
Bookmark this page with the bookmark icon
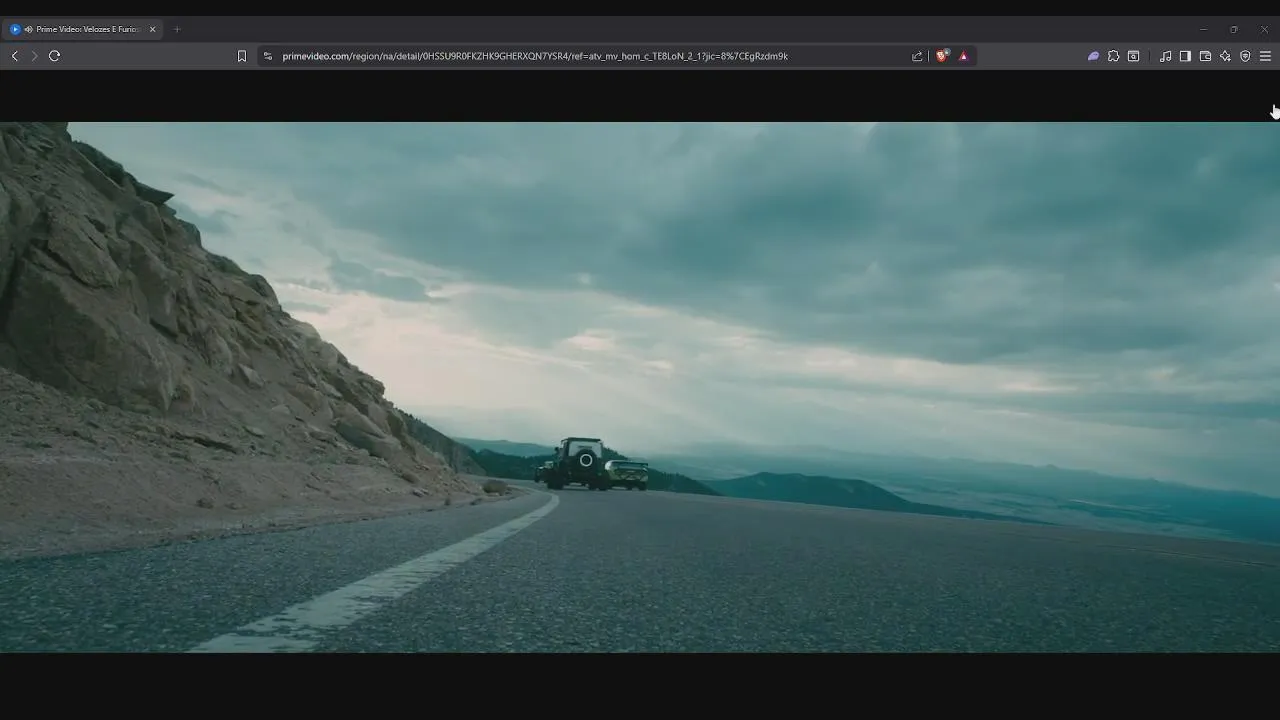tap(241, 56)
